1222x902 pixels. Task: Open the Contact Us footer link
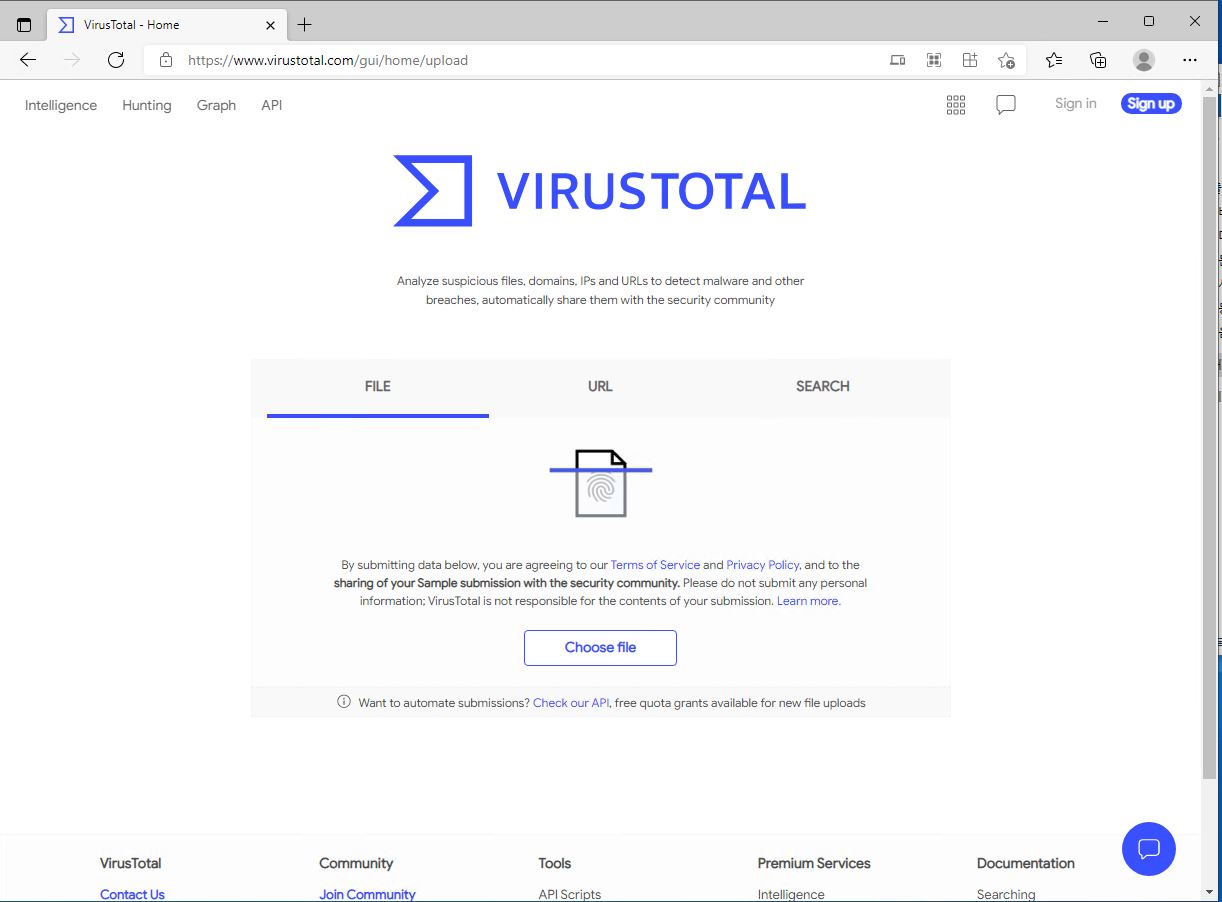click(132, 894)
